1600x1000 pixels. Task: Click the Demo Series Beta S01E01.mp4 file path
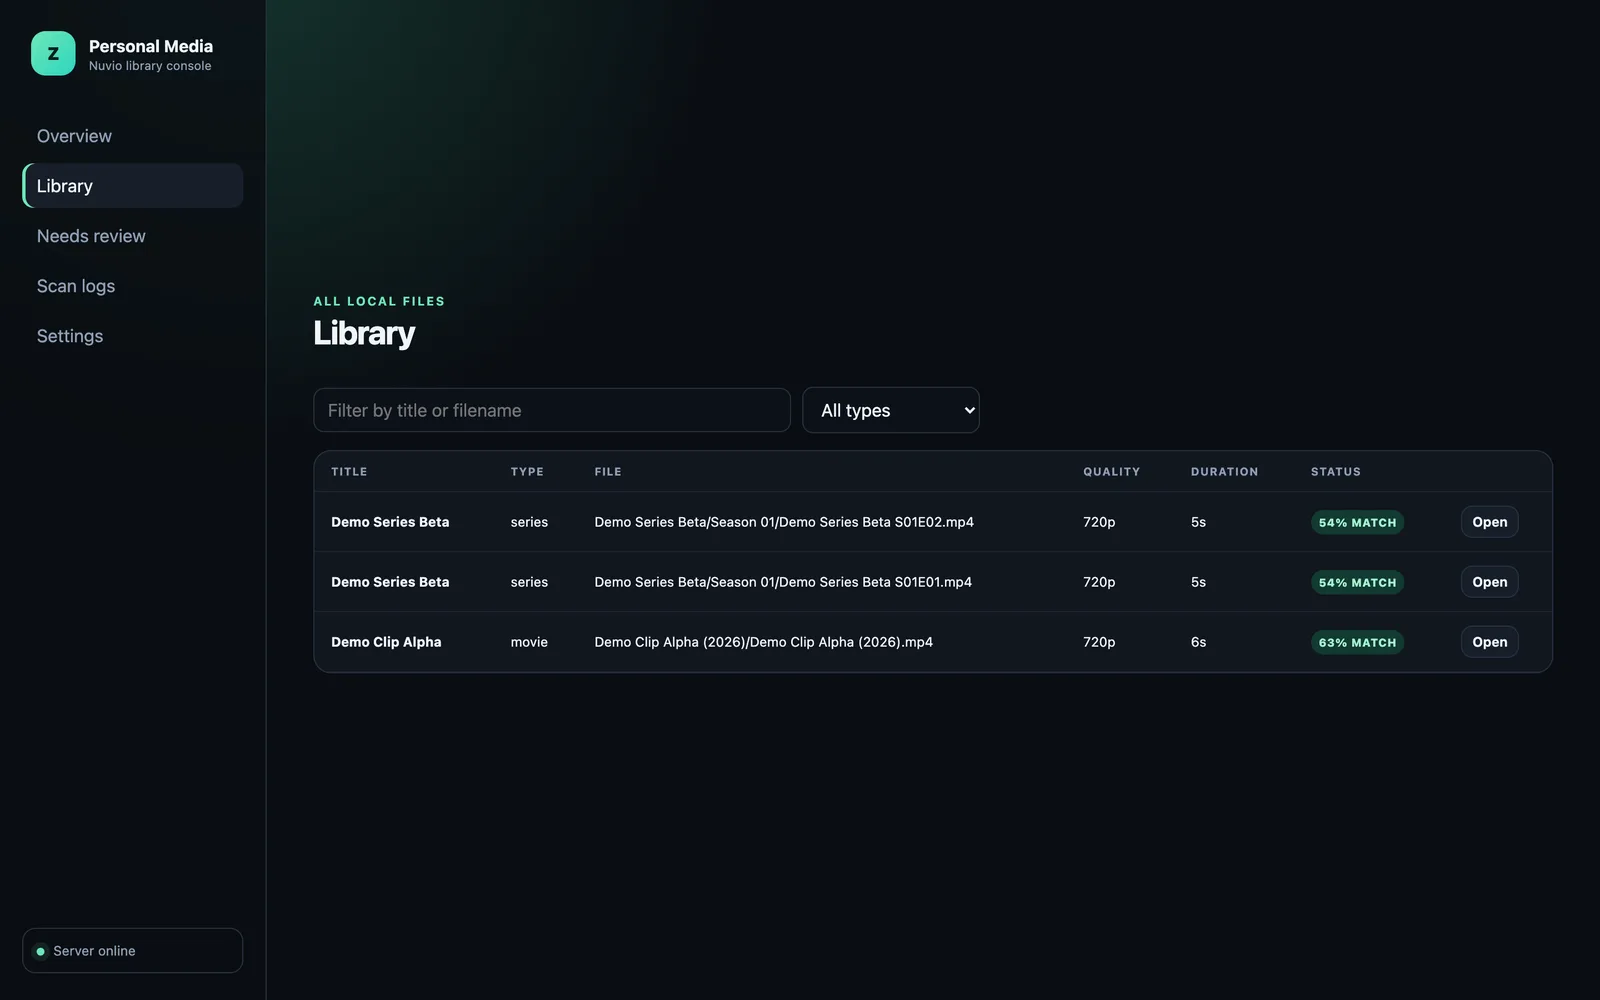pos(783,582)
